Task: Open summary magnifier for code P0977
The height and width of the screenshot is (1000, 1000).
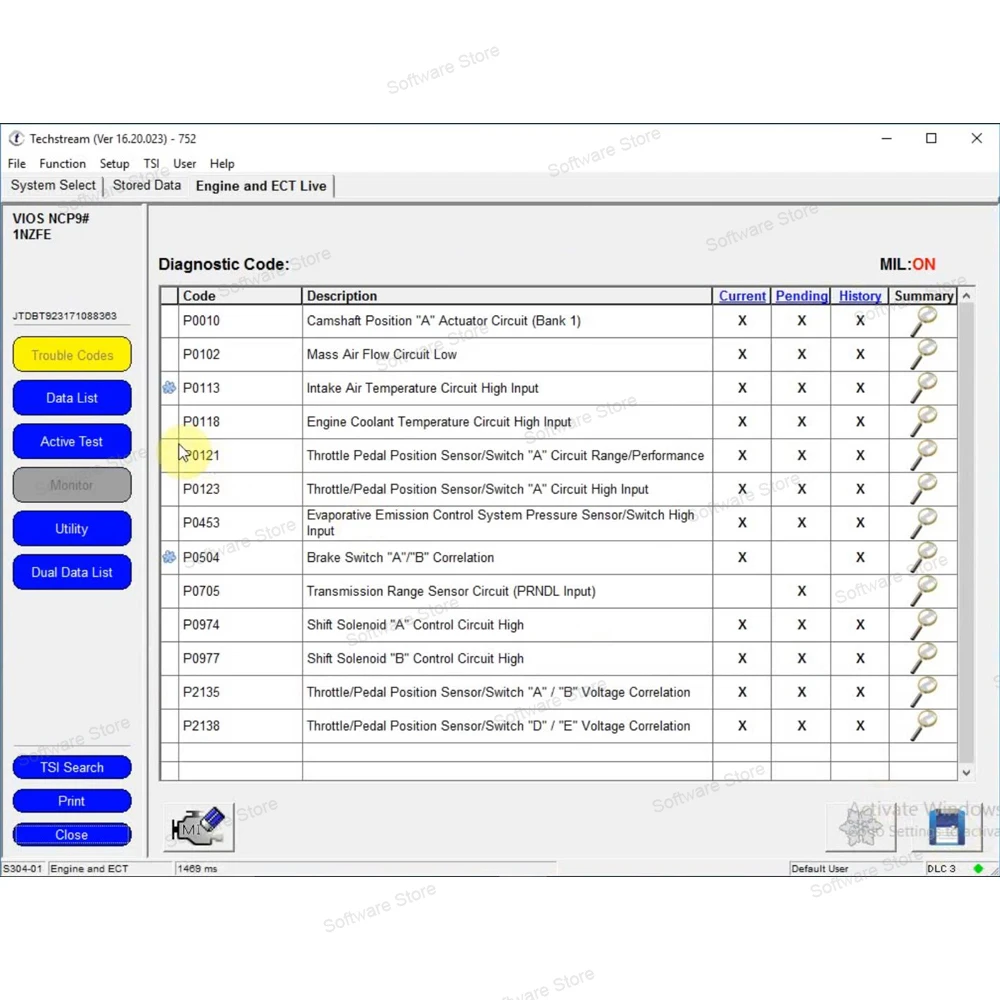Action: (923, 659)
